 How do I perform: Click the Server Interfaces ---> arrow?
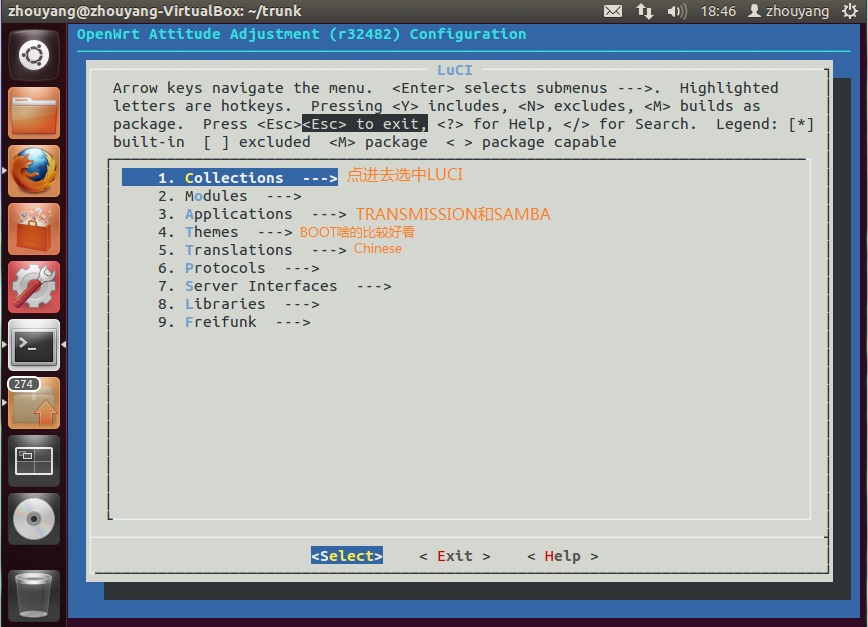[374, 287]
